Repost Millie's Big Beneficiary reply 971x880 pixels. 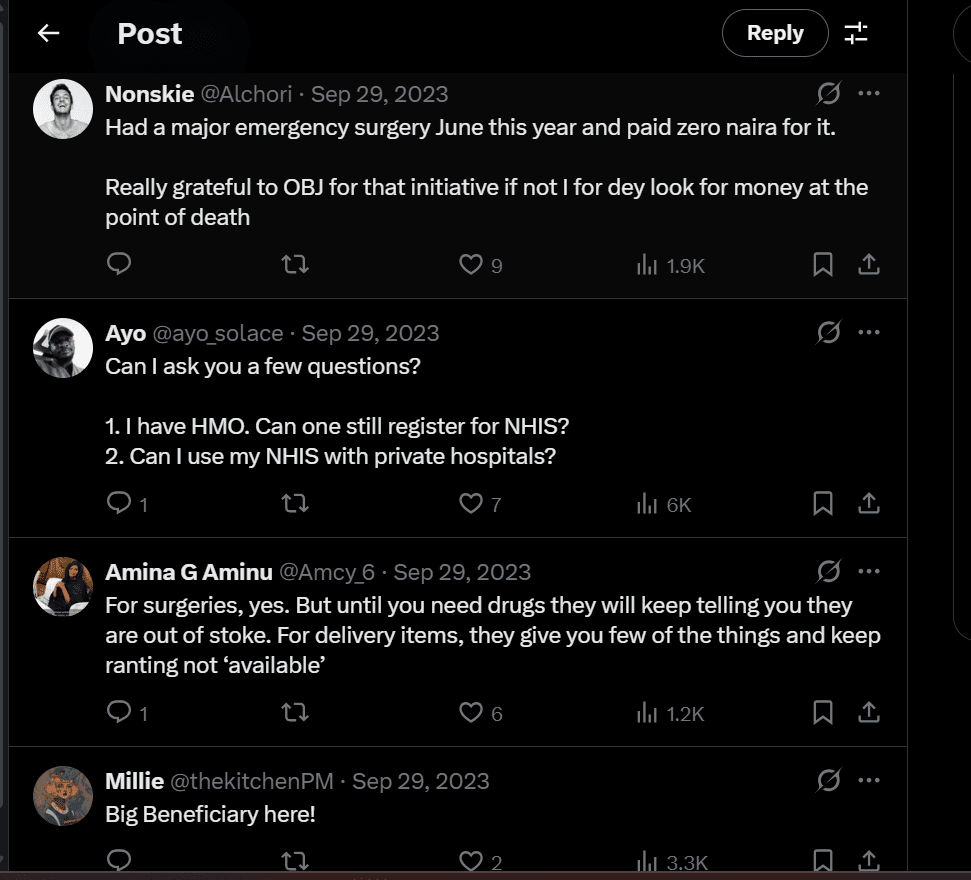click(295, 861)
